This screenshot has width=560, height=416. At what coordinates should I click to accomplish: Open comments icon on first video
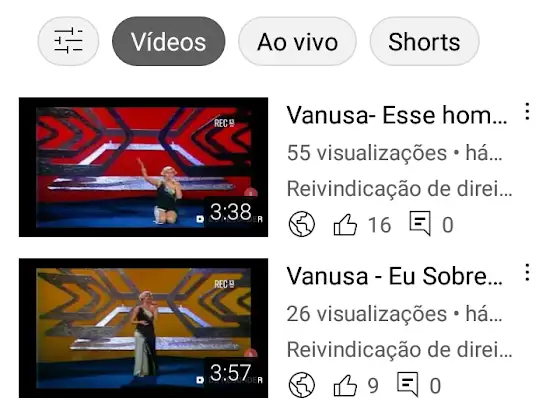(420, 224)
